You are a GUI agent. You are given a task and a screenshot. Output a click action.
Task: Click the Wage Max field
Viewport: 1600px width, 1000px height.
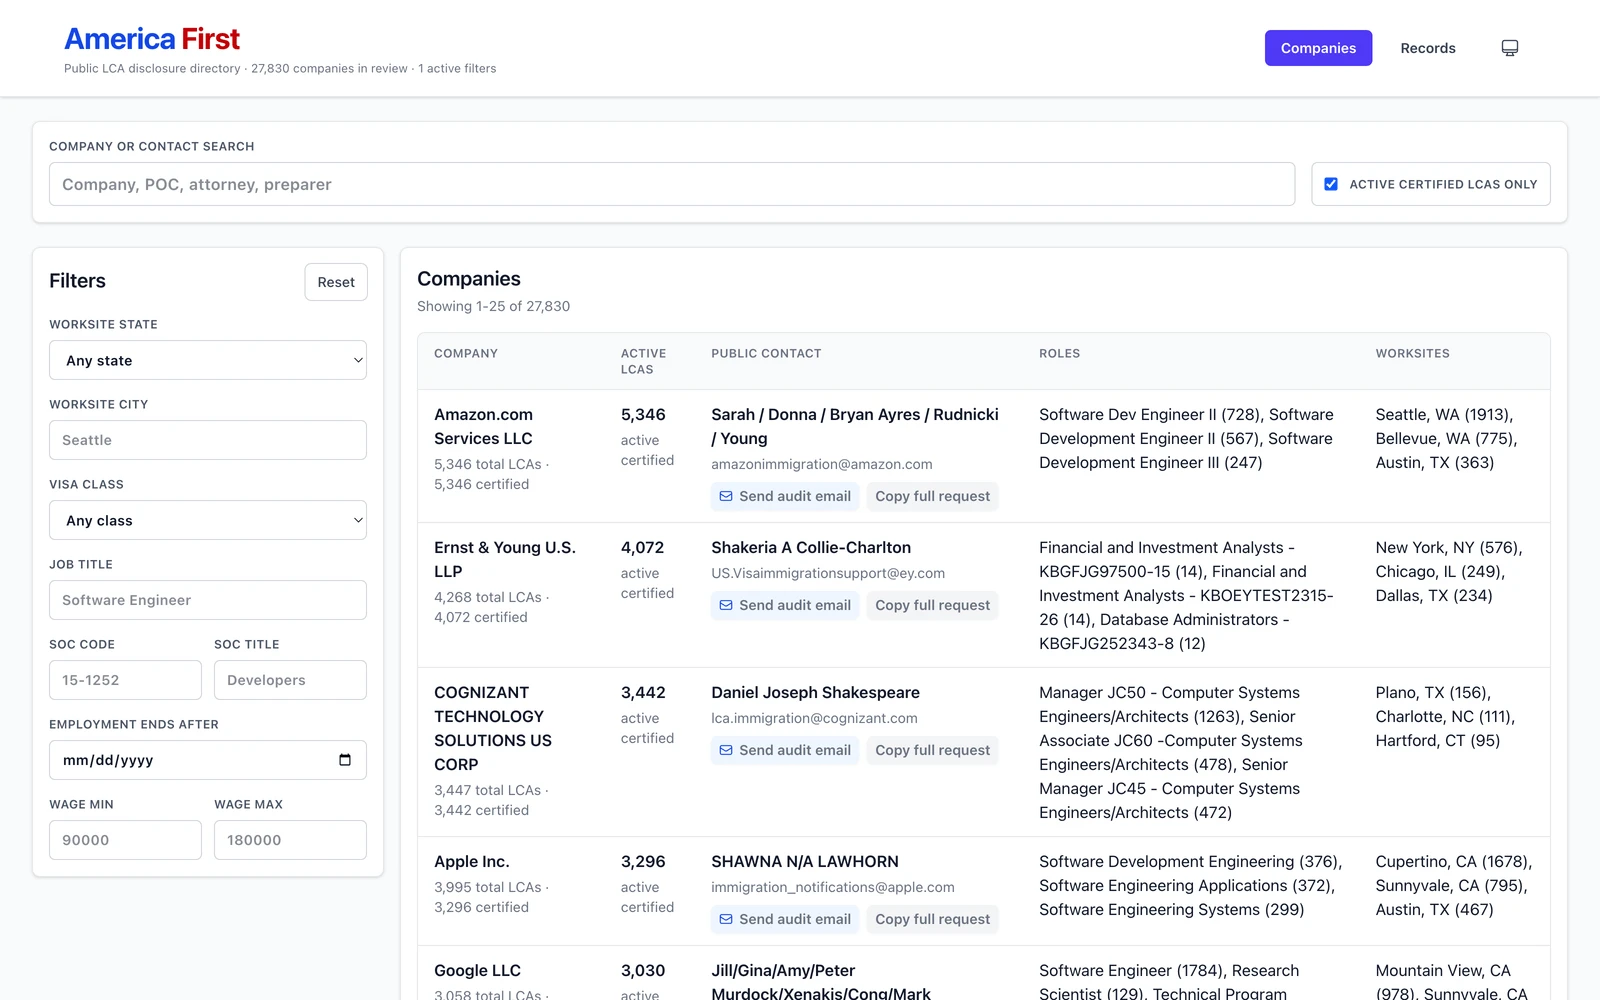click(290, 840)
